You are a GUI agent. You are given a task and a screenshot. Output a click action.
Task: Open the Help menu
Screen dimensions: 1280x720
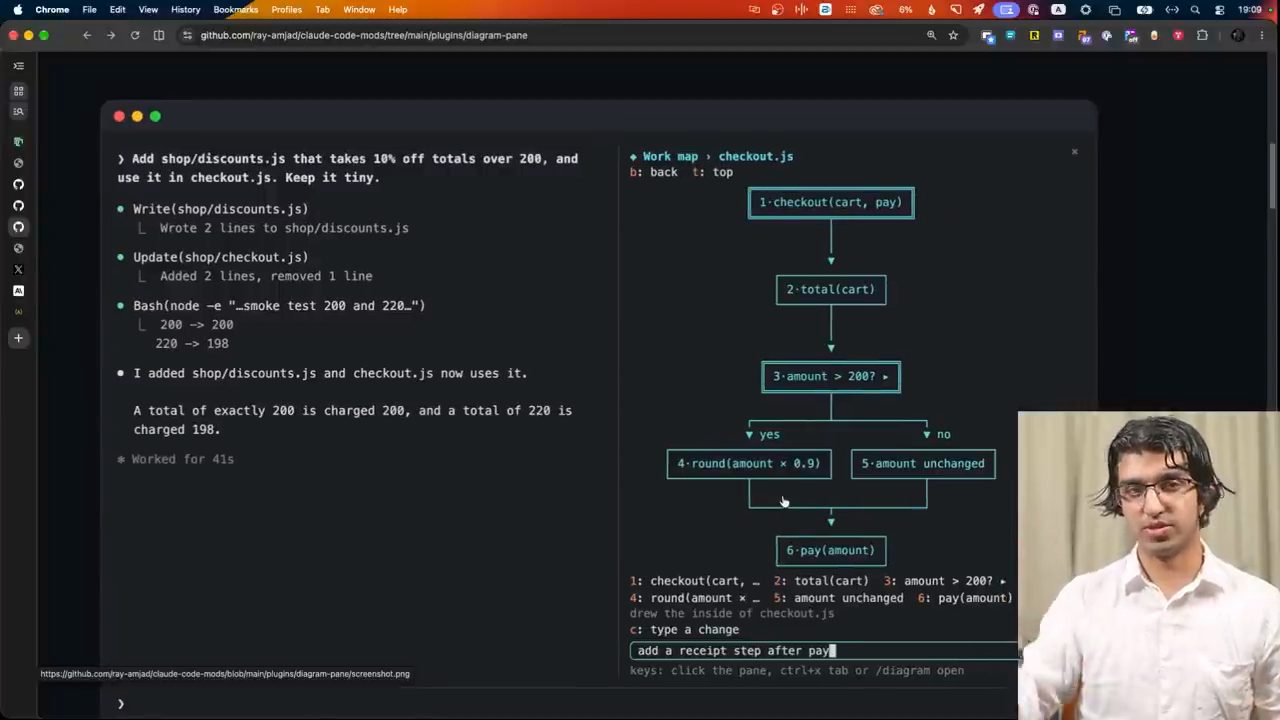(398, 10)
